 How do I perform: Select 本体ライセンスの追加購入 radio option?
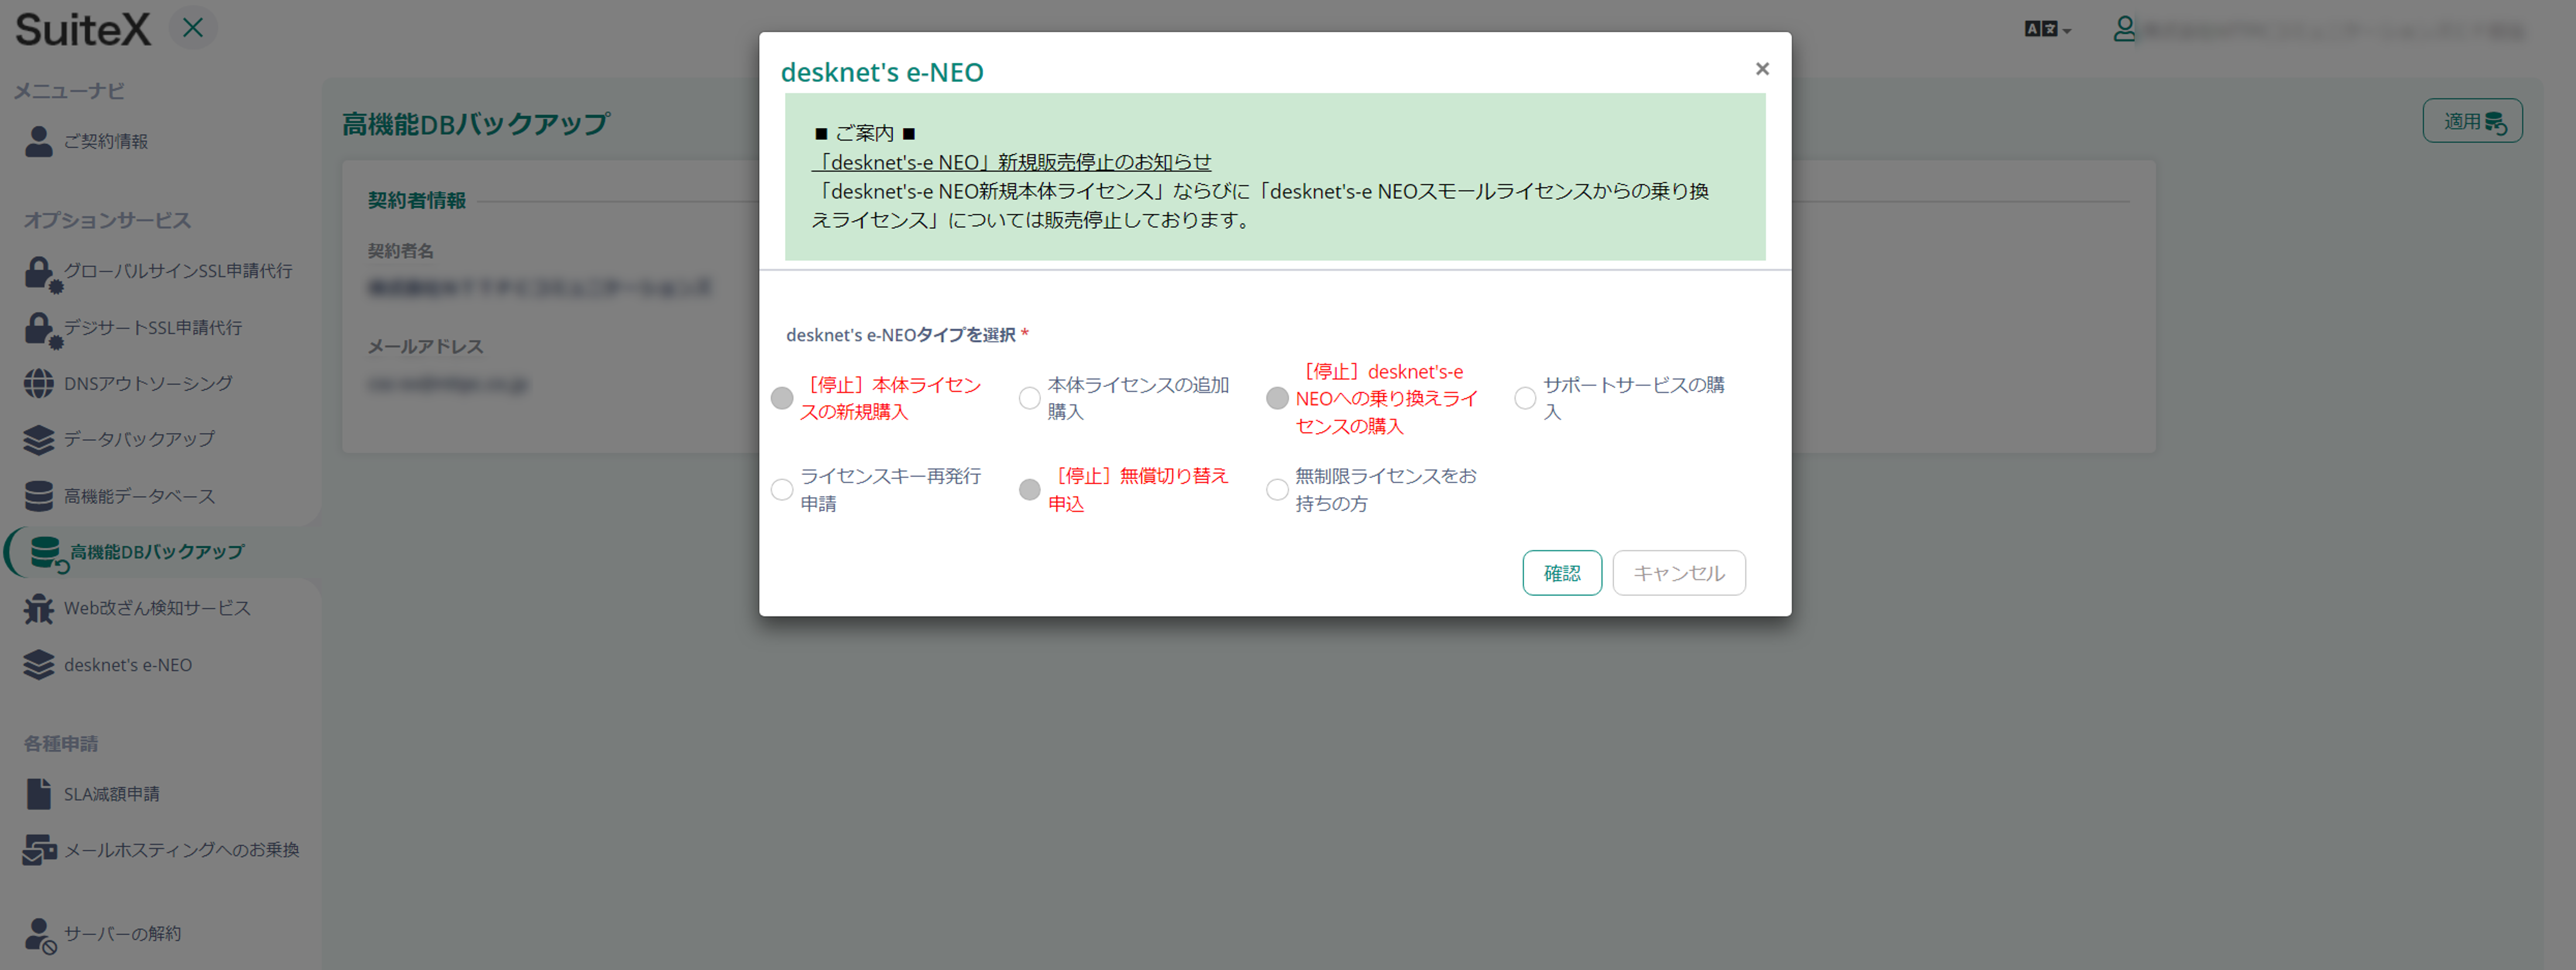pos(1029,398)
